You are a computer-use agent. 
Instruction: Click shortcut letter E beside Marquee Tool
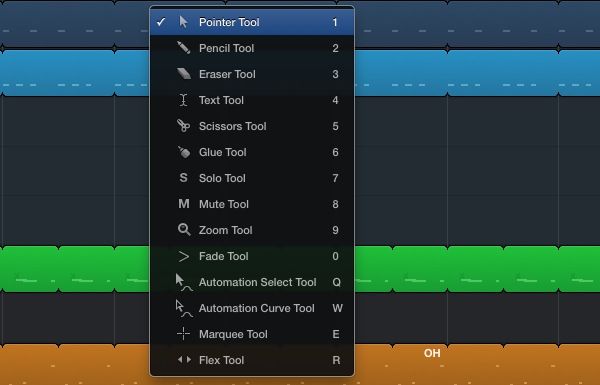[336, 334]
